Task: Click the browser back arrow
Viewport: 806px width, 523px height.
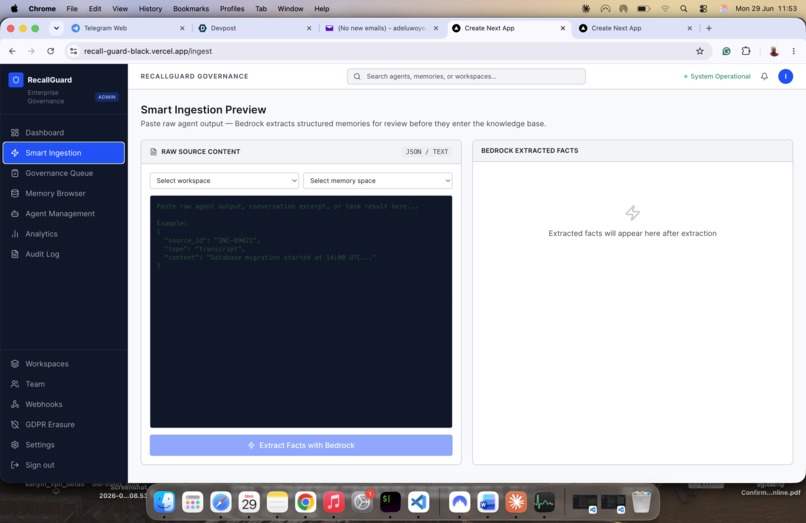Action: tap(12, 51)
